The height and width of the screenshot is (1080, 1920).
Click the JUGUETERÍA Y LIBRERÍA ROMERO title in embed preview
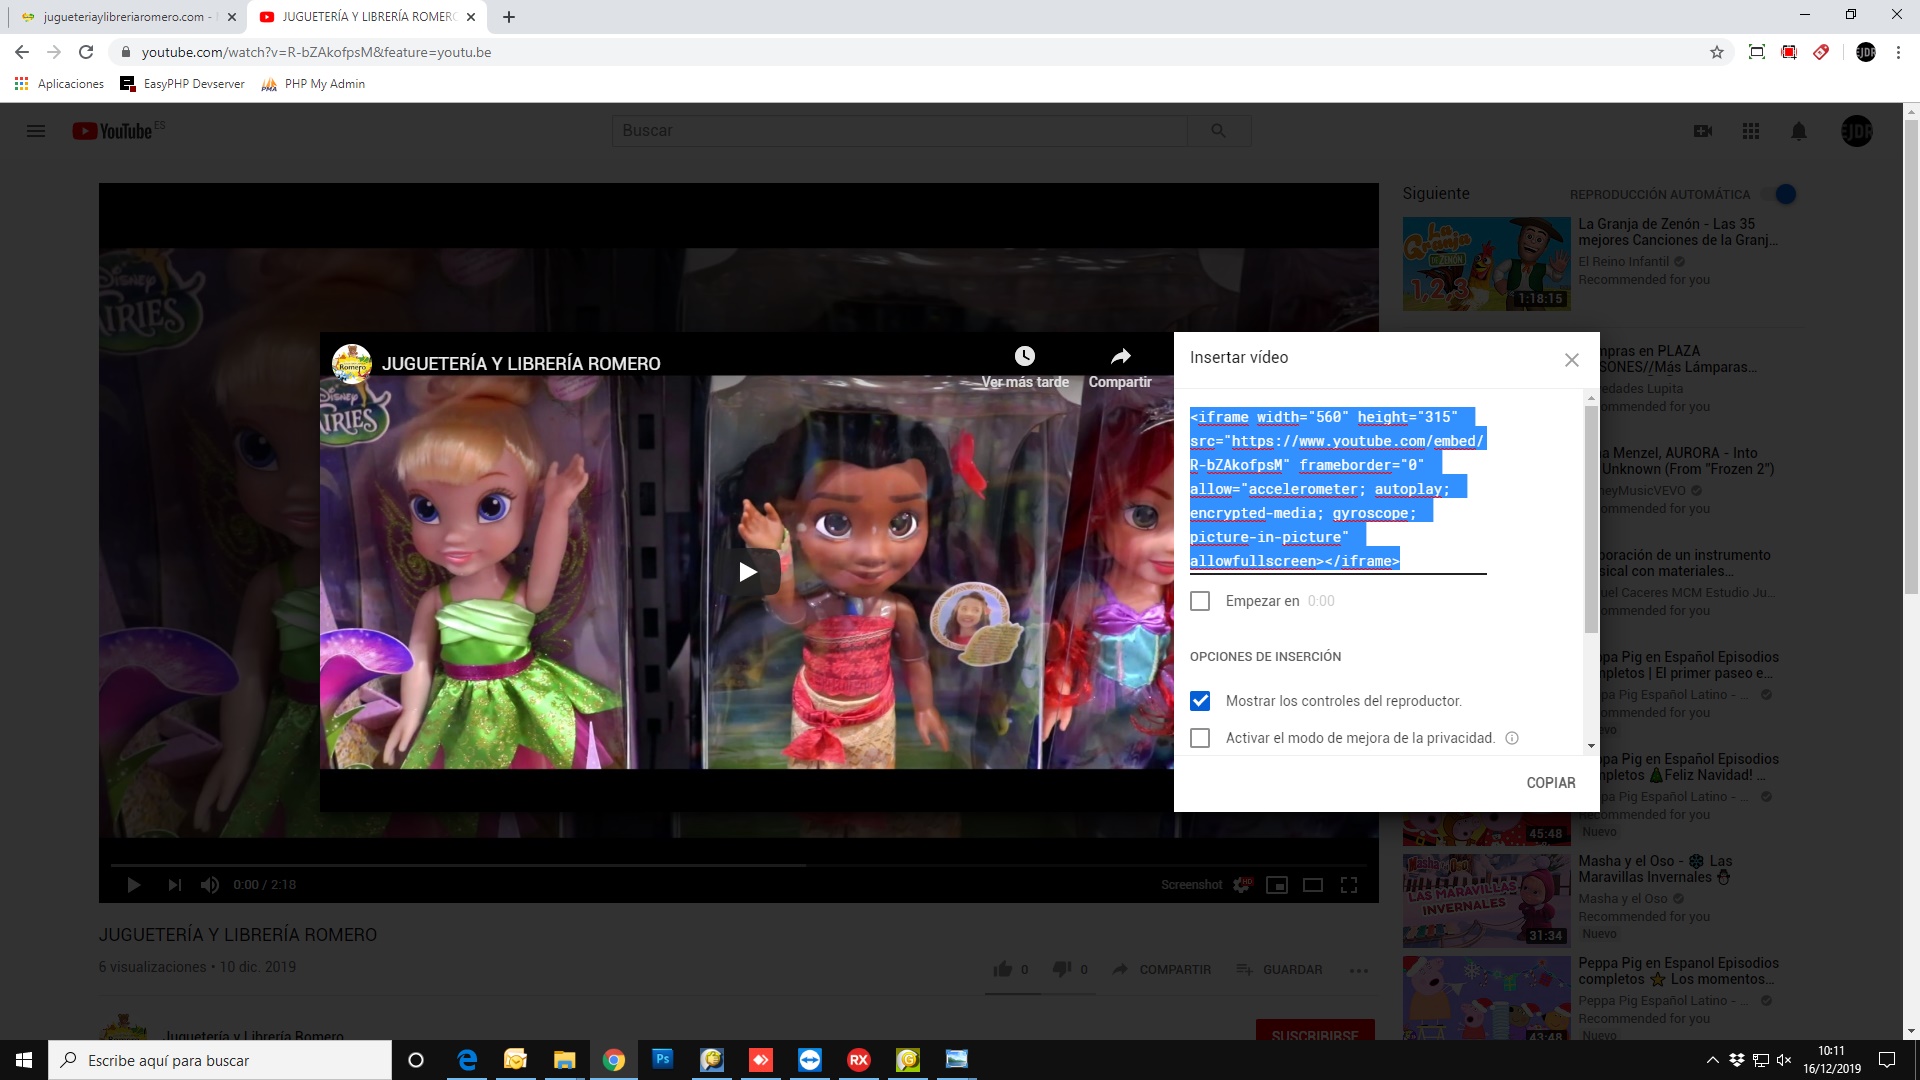521,364
